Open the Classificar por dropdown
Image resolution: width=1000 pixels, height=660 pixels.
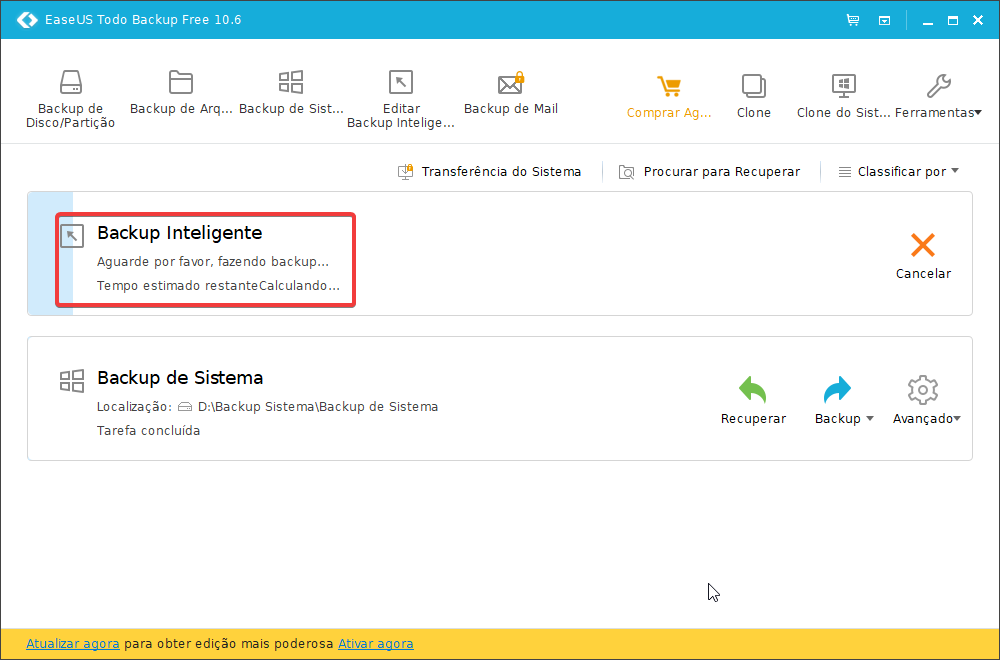point(898,172)
